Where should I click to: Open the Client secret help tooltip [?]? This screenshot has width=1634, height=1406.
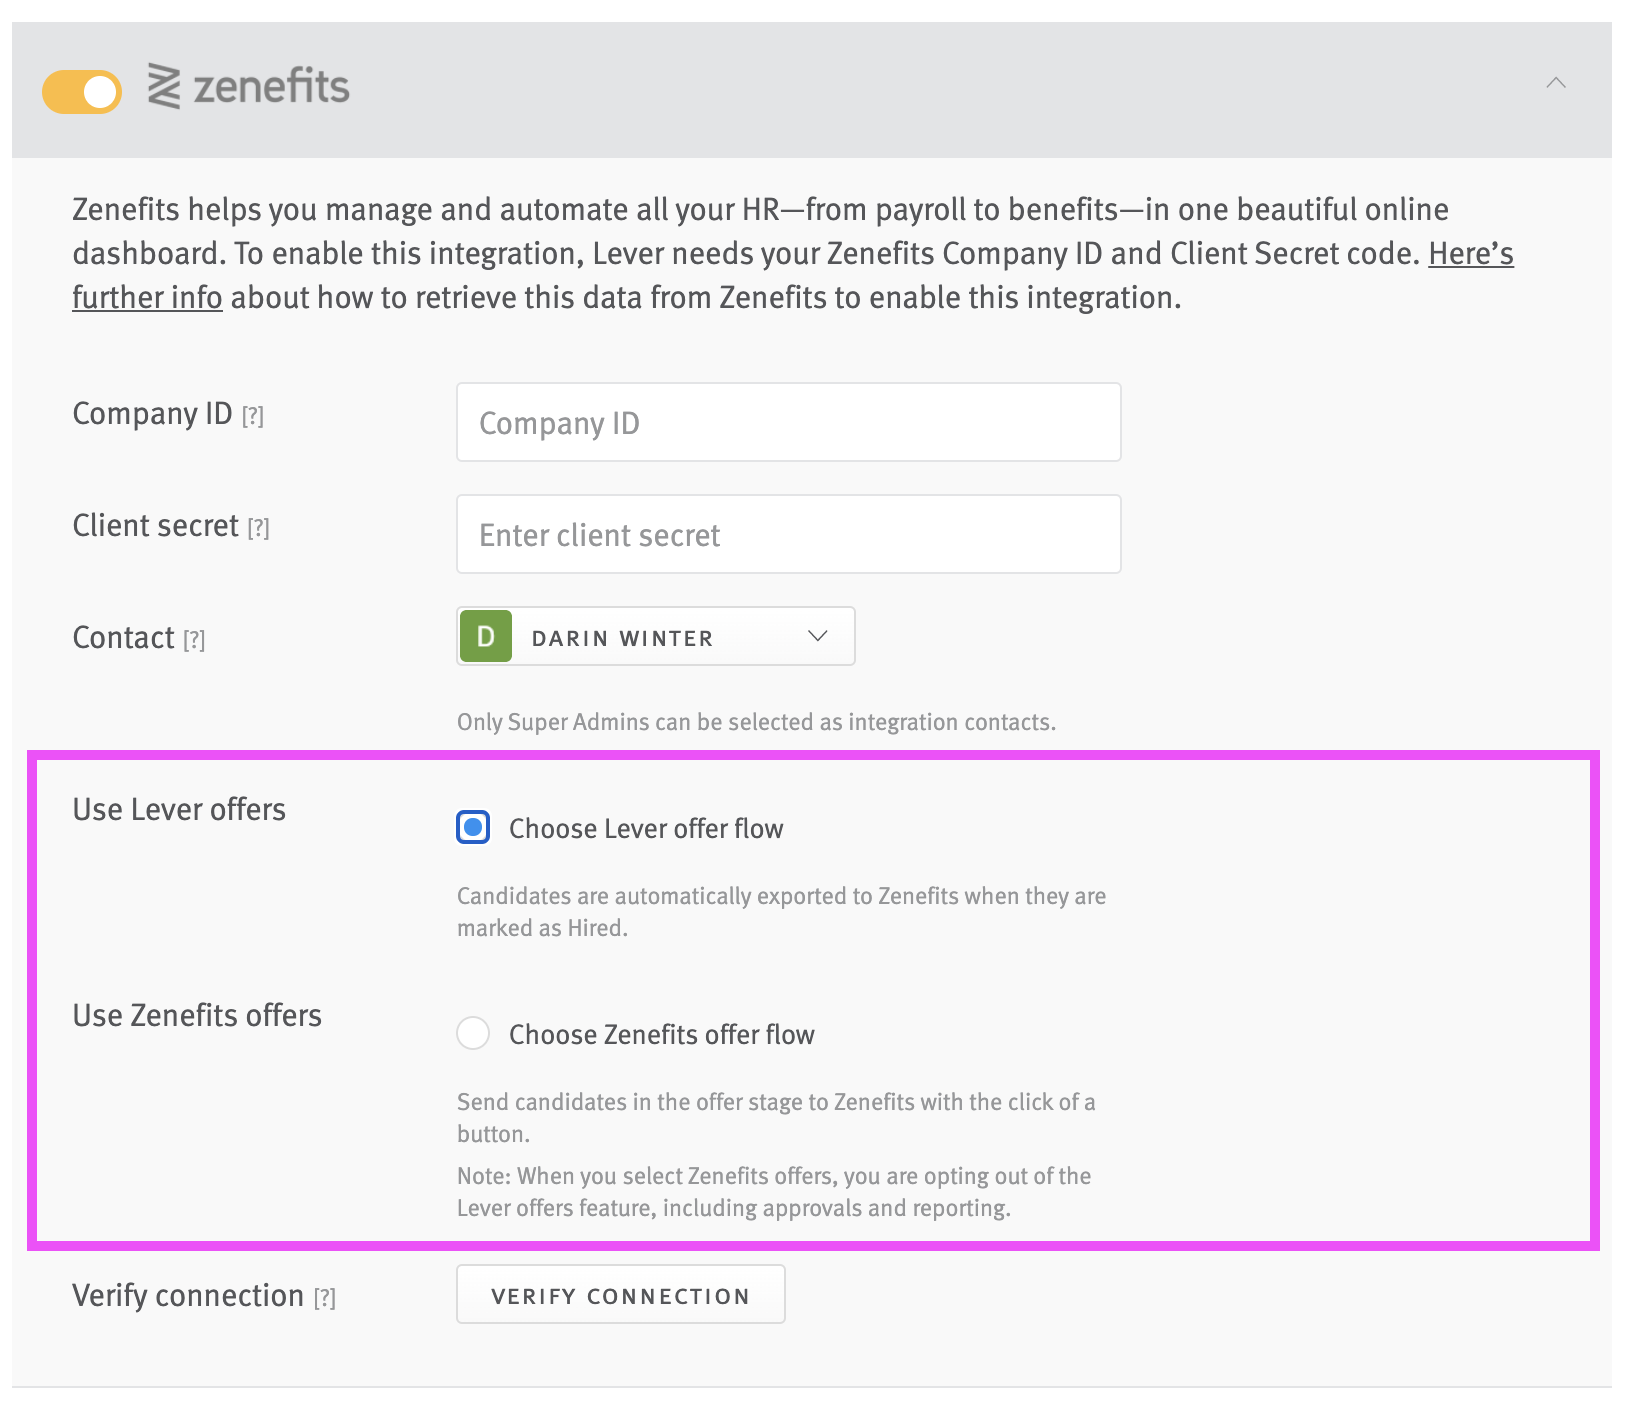point(259,528)
